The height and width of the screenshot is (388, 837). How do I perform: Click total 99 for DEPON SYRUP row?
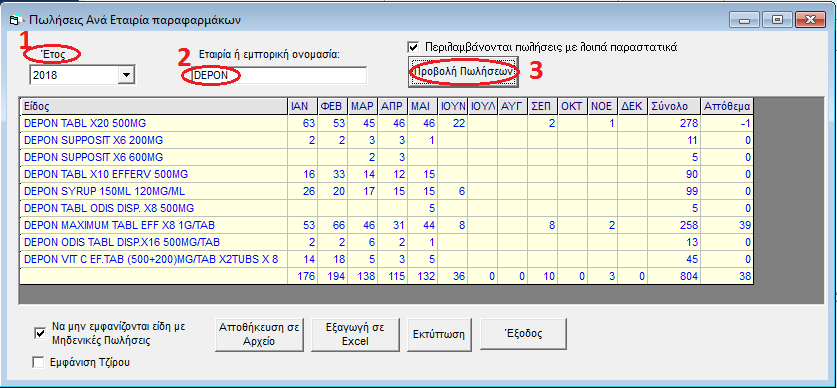point(674,191)
